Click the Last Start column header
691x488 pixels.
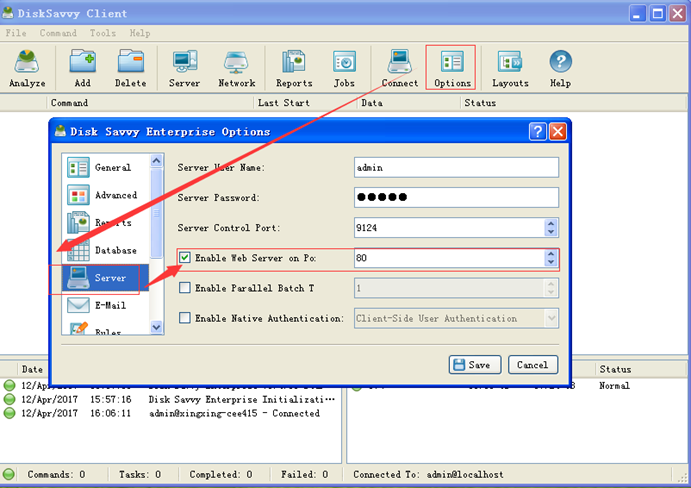pos(305,103)
